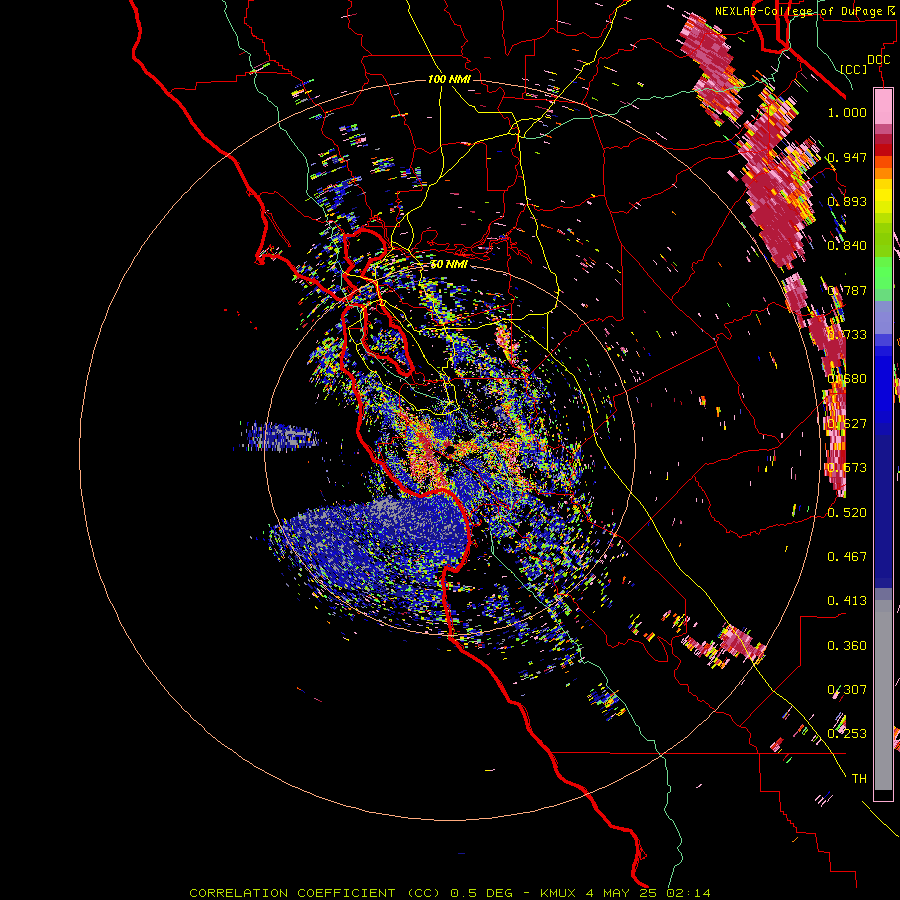Pick the large gray lower segment of the color bar
This screenshot has height=900, width=900.
pyautogui.click(x=883, y=695)
